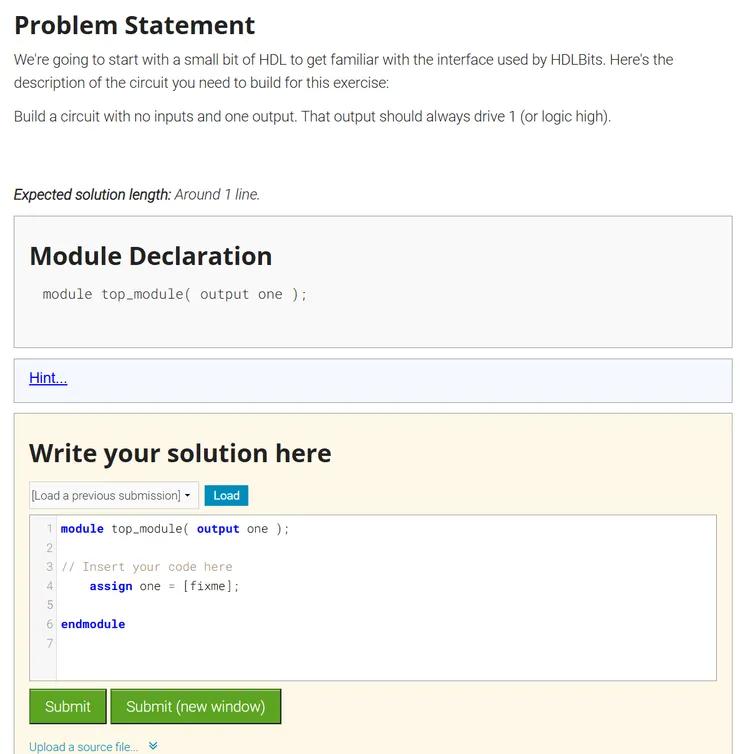The height and width of the screenshot is (754, 740).
Task: Click the assign keyword on line 4
Action: (x=111, y=586)
